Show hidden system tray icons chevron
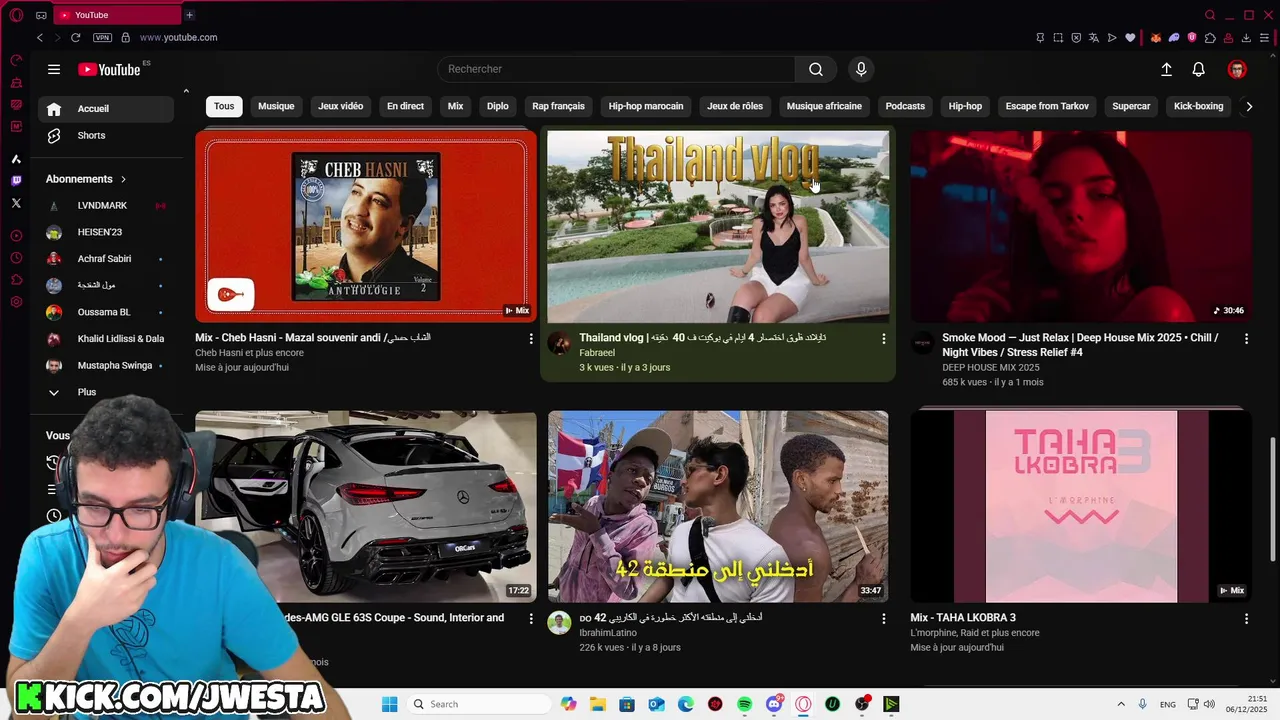The width and height of the screenshot is (1280, 720). pos(1120,704)
